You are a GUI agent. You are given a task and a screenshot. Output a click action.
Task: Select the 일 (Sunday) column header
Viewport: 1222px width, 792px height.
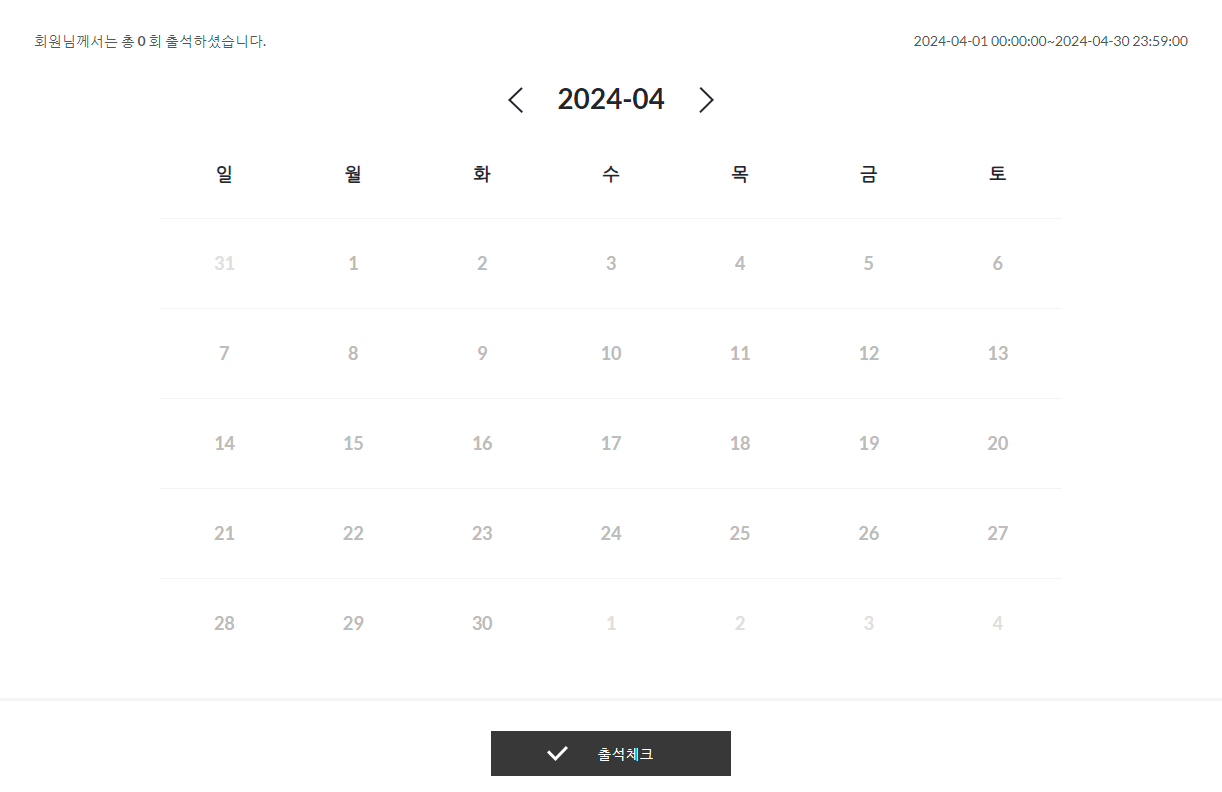point(224,174)
